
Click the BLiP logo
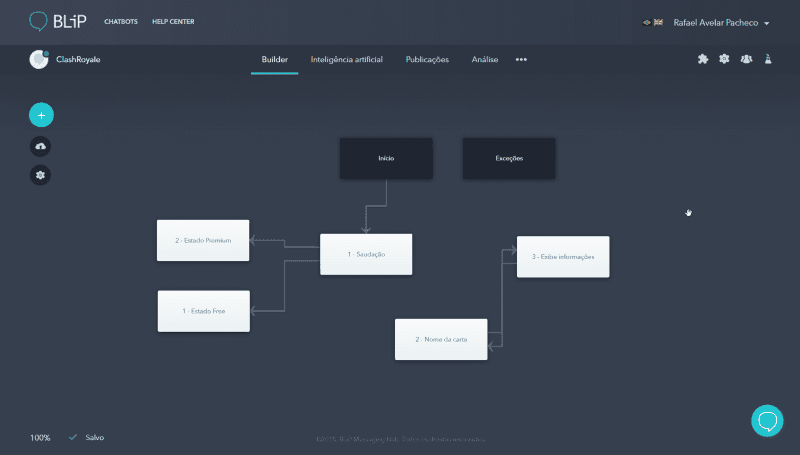[x=56, y=21]
